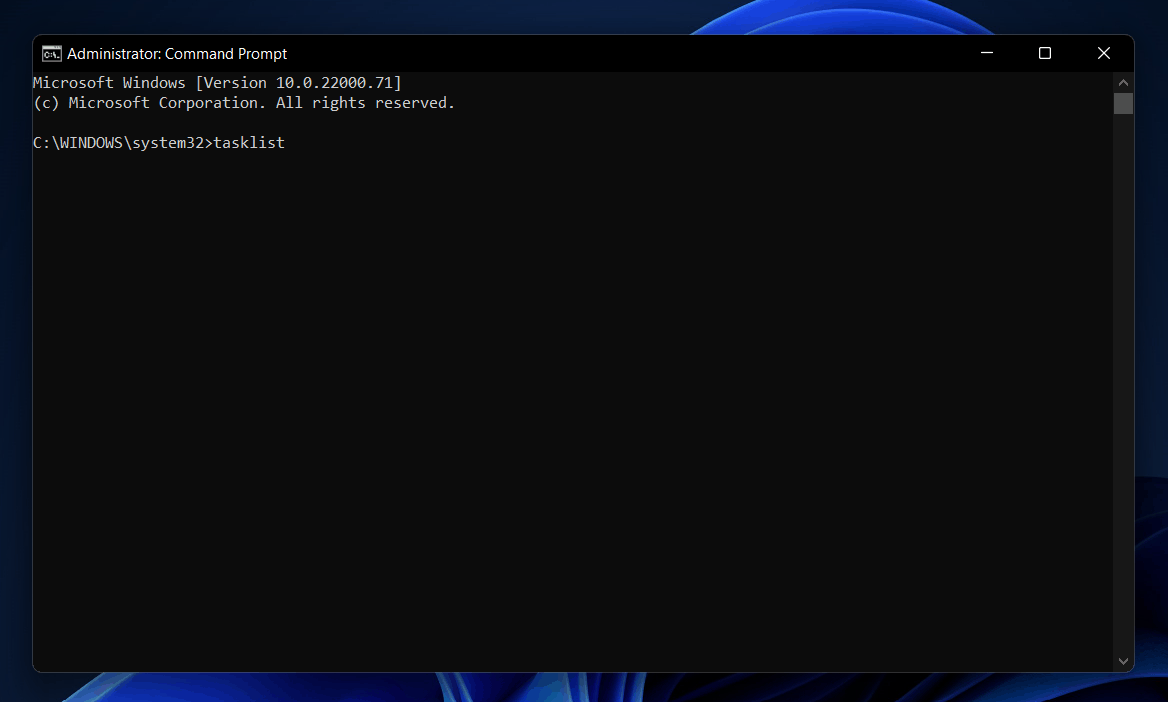Close the Administrator Command Prompt window
1168x702 pixels.
pos(1104,53)
